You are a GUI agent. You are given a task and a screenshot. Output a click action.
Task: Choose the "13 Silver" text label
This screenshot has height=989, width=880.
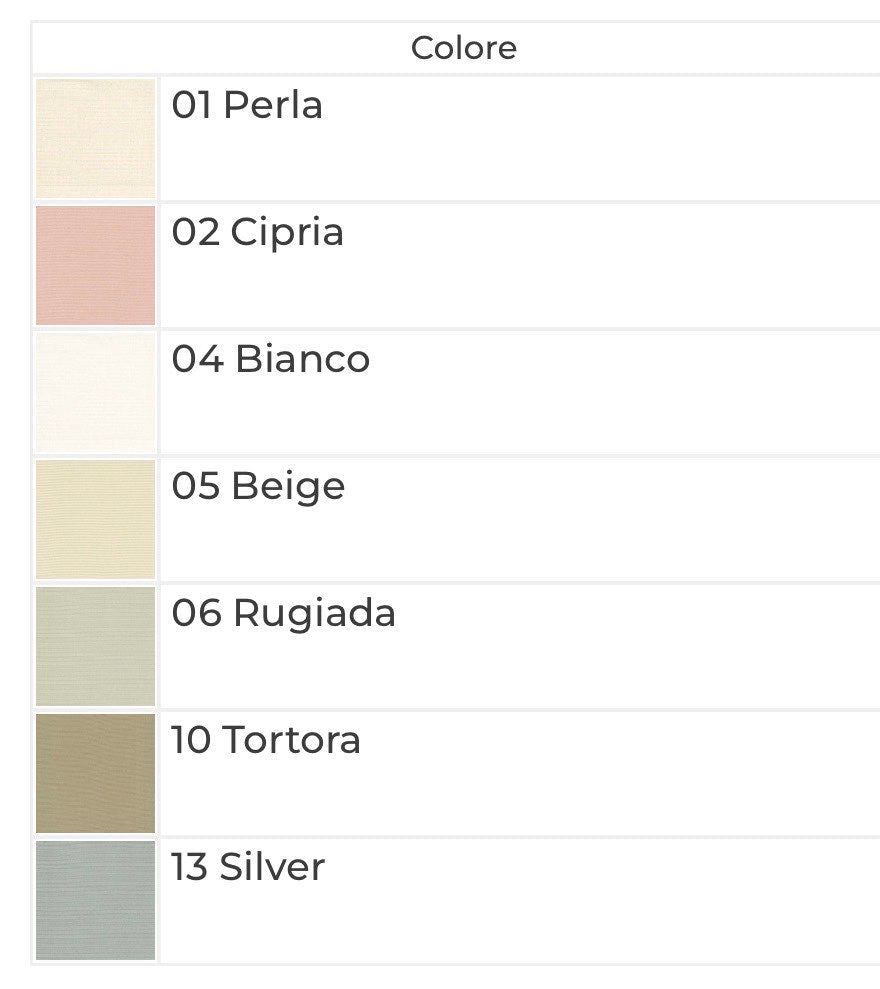(x=248, y=867)
